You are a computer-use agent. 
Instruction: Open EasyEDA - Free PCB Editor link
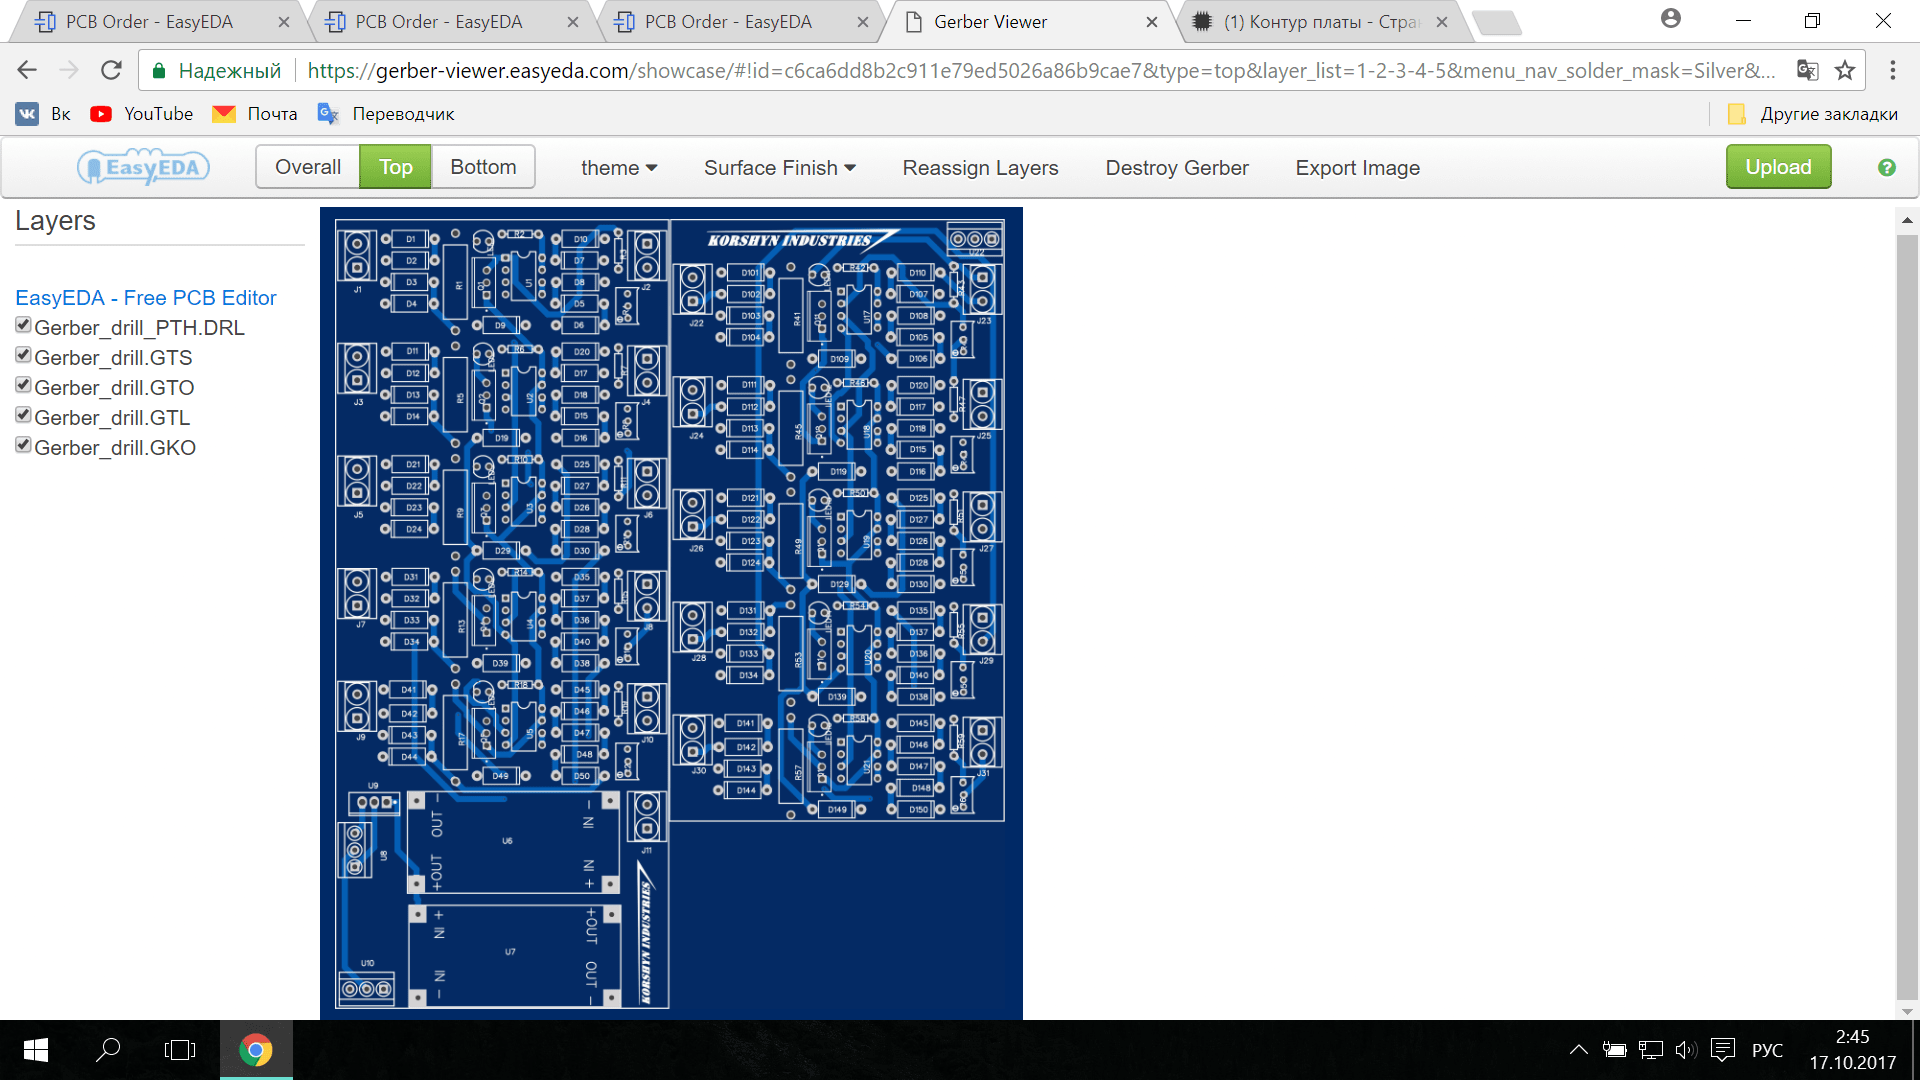[x=146, y=298]
